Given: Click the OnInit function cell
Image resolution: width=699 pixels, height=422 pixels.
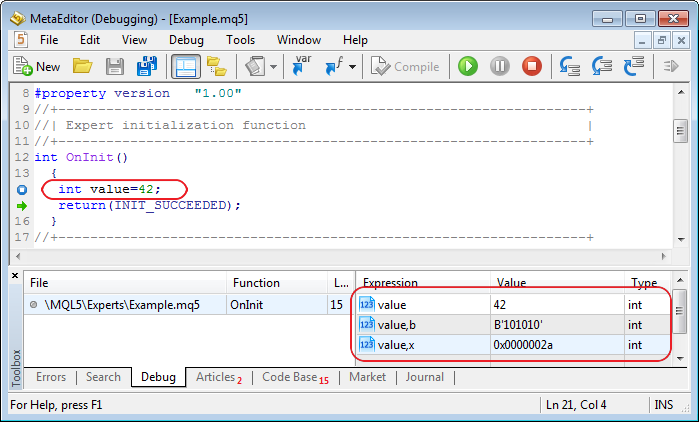Looking at the screenshot, I should point(277,305).
